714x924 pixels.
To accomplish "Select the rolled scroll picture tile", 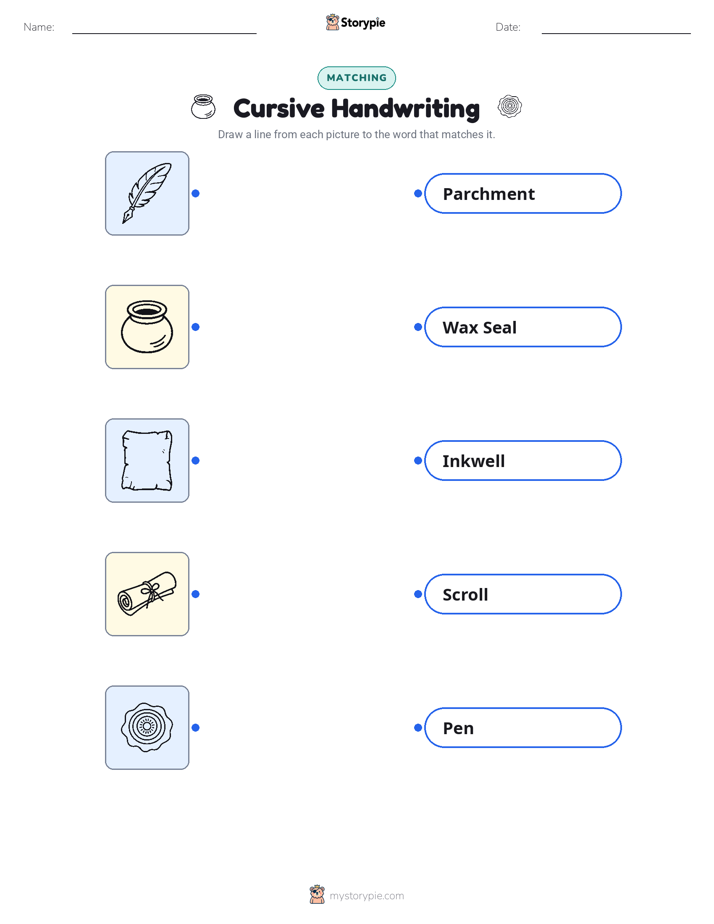I will 147,594.
